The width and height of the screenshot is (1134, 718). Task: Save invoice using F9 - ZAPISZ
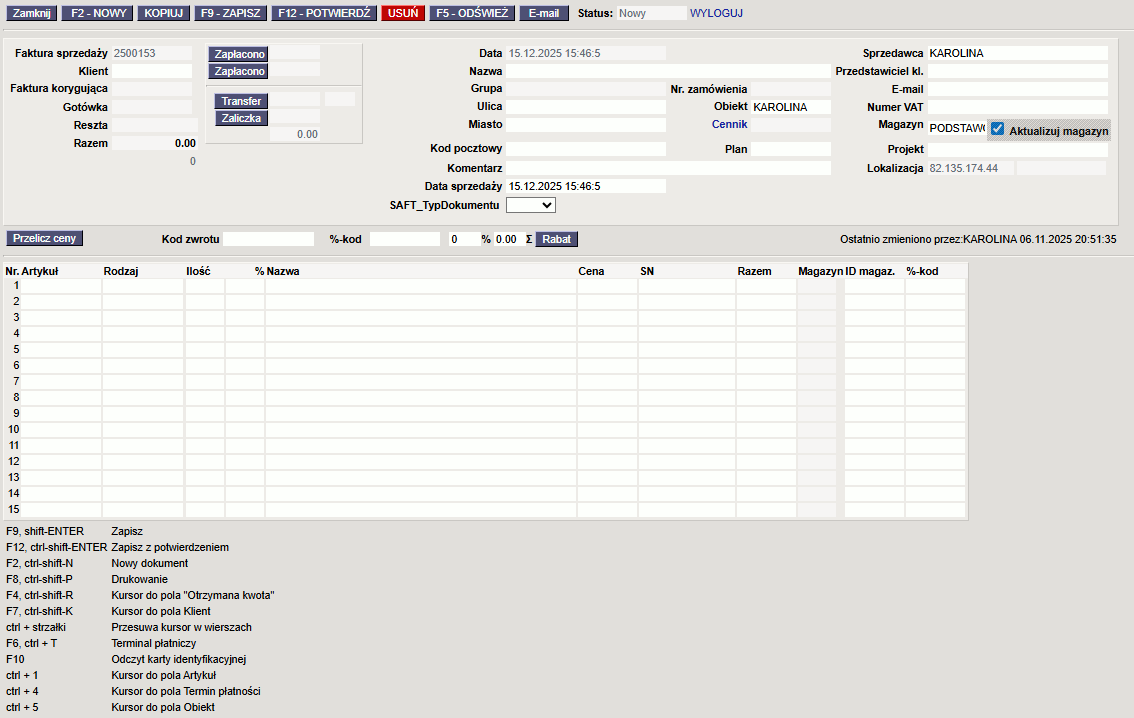click(x=229, y=14)
